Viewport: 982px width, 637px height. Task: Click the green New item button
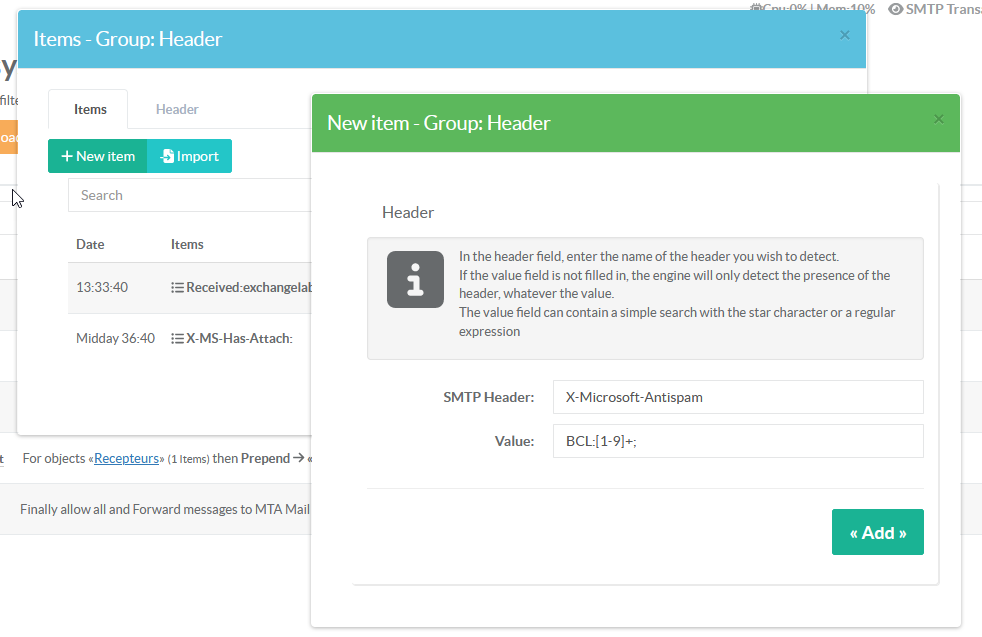(98, 156)
